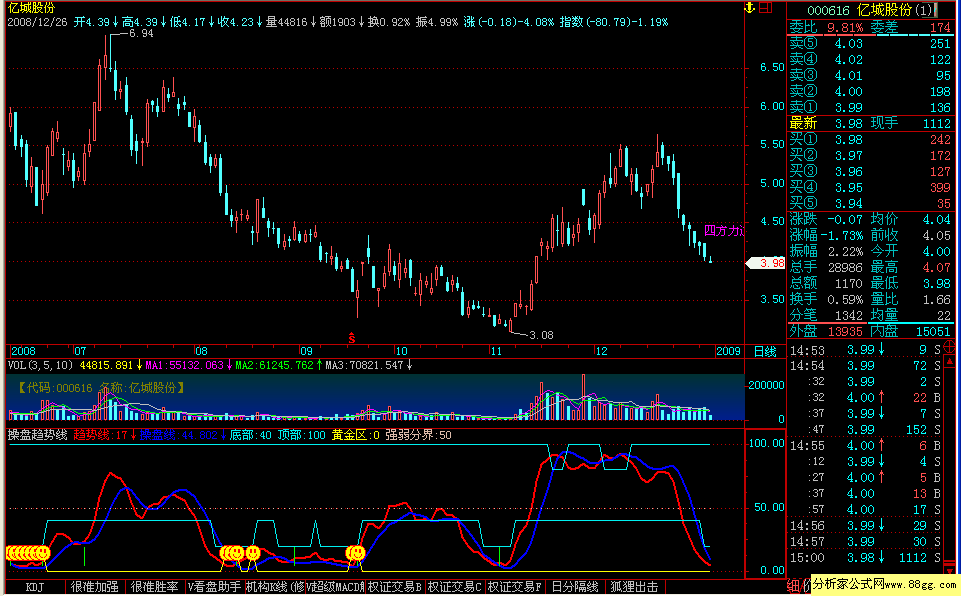Select the 买④ 3.95 bid row
Viewport: 961px width, 596px height.
pos(870,188)
